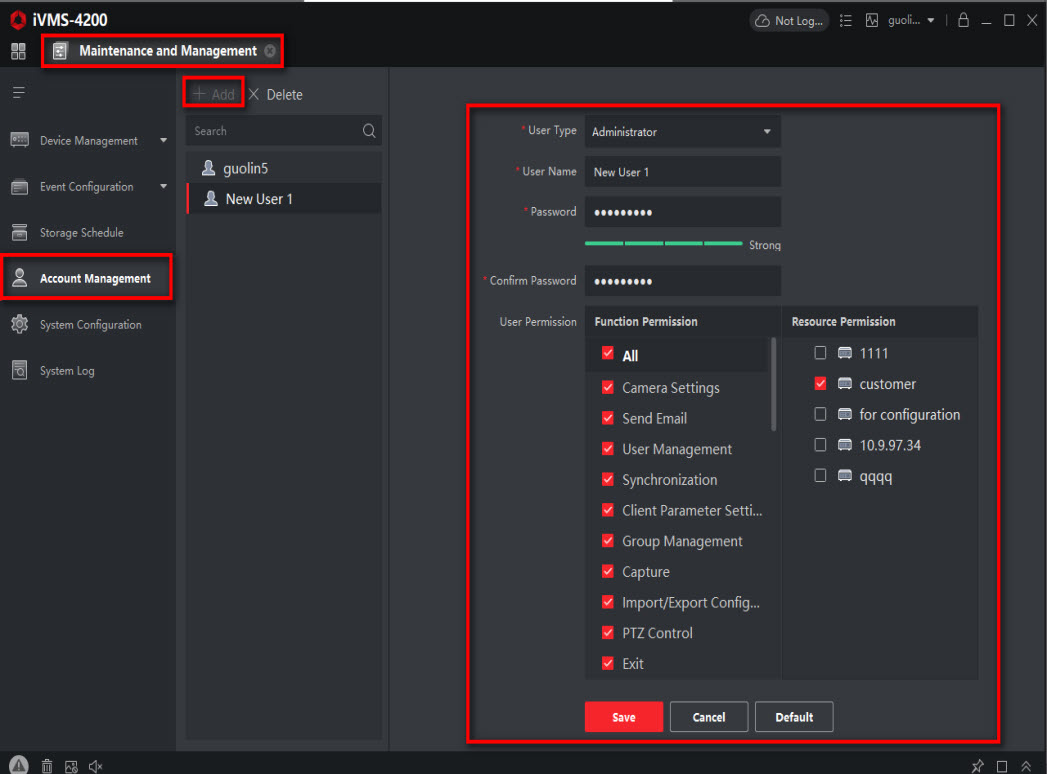Click the trash icon in bottom status bar
Viewport: 1047px width, 774px height.
point(47,766)
